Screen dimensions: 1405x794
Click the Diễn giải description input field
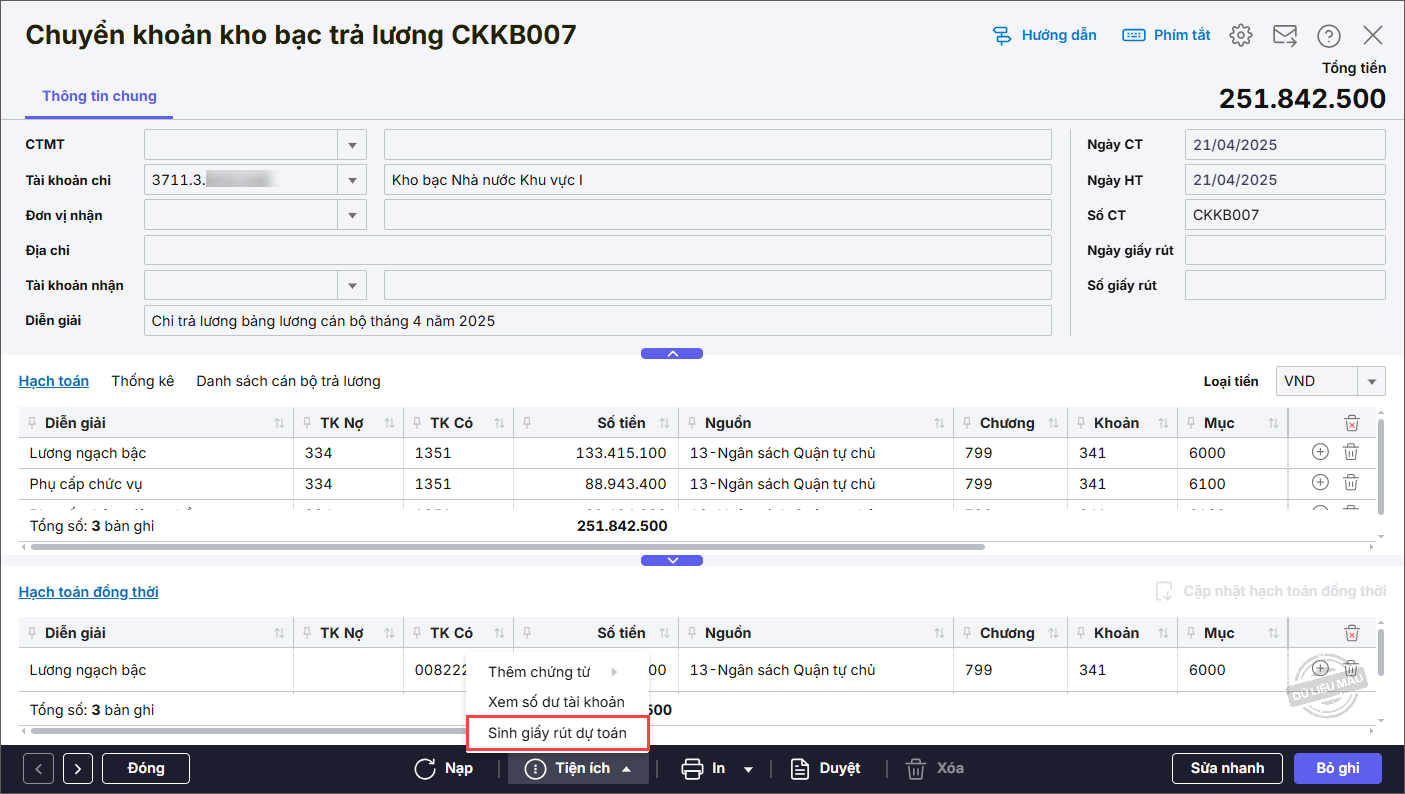click(597, 321)
